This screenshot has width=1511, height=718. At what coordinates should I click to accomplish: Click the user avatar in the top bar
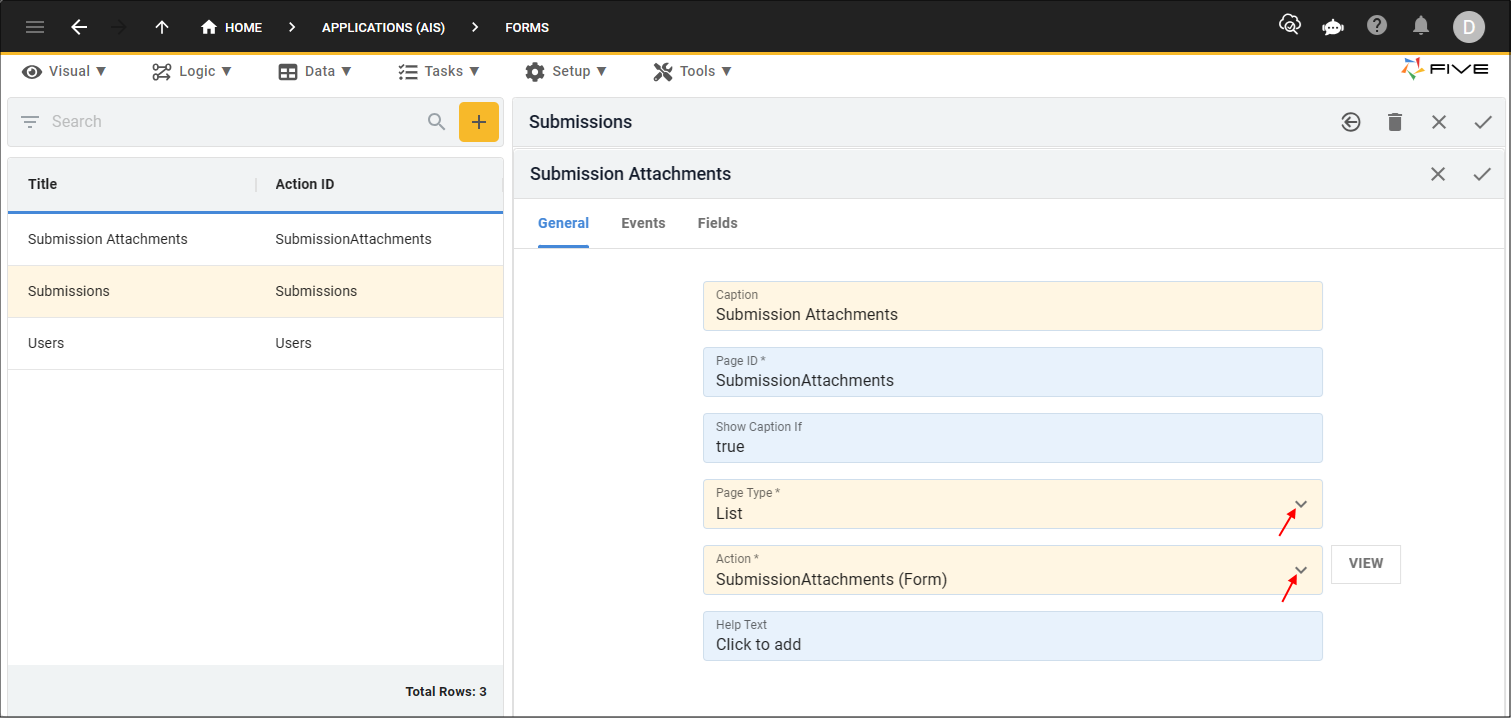pyautogui.click(x=1468, y=27)
